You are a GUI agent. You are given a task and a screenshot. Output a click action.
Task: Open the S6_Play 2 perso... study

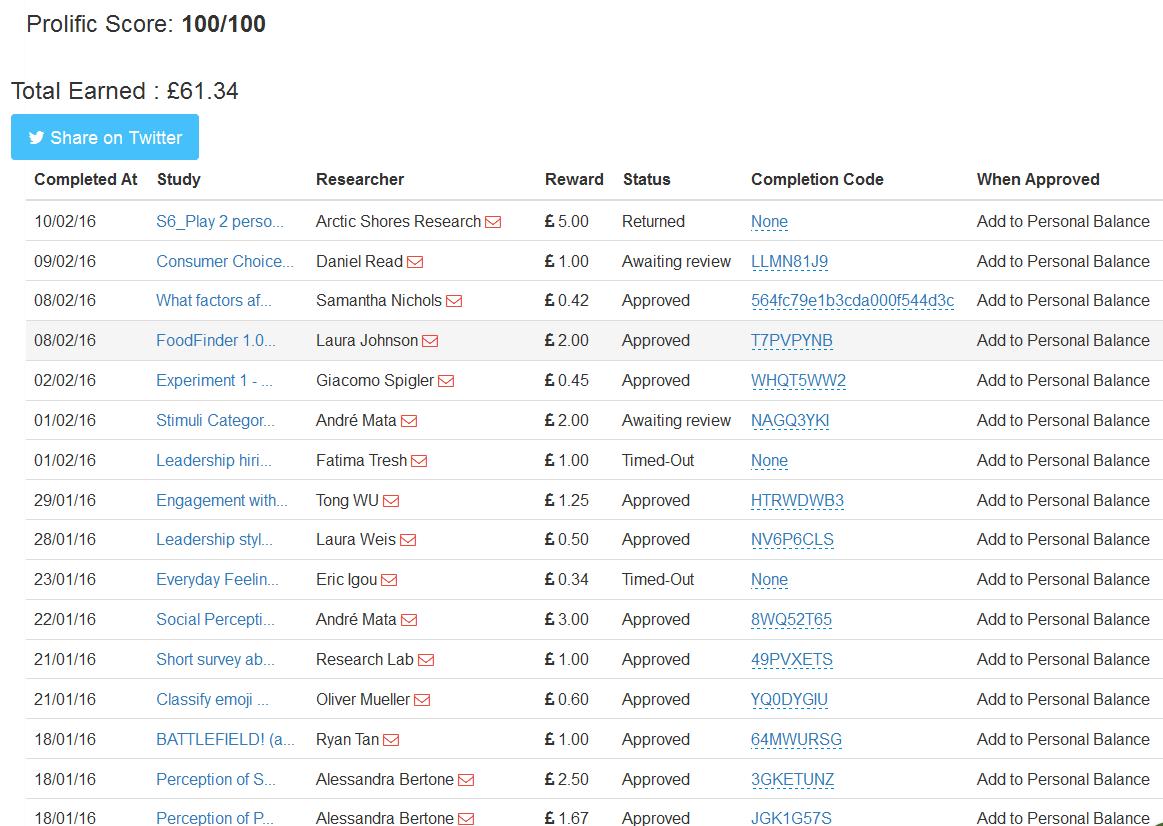220,222
